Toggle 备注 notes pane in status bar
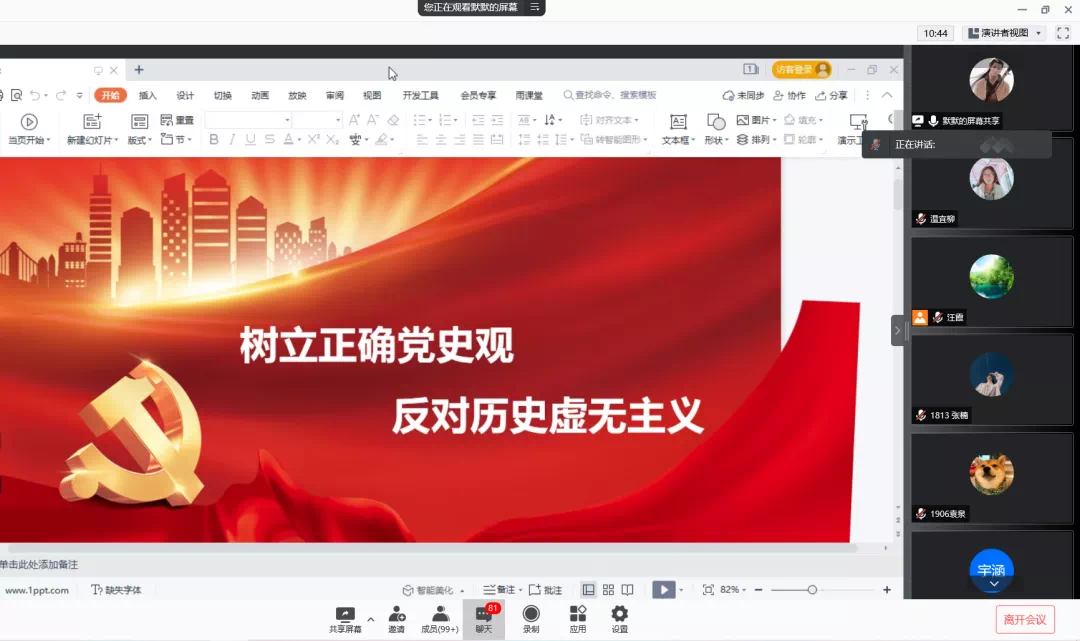The height and width of the screenshot is (641, 1080). pos(499,590)
